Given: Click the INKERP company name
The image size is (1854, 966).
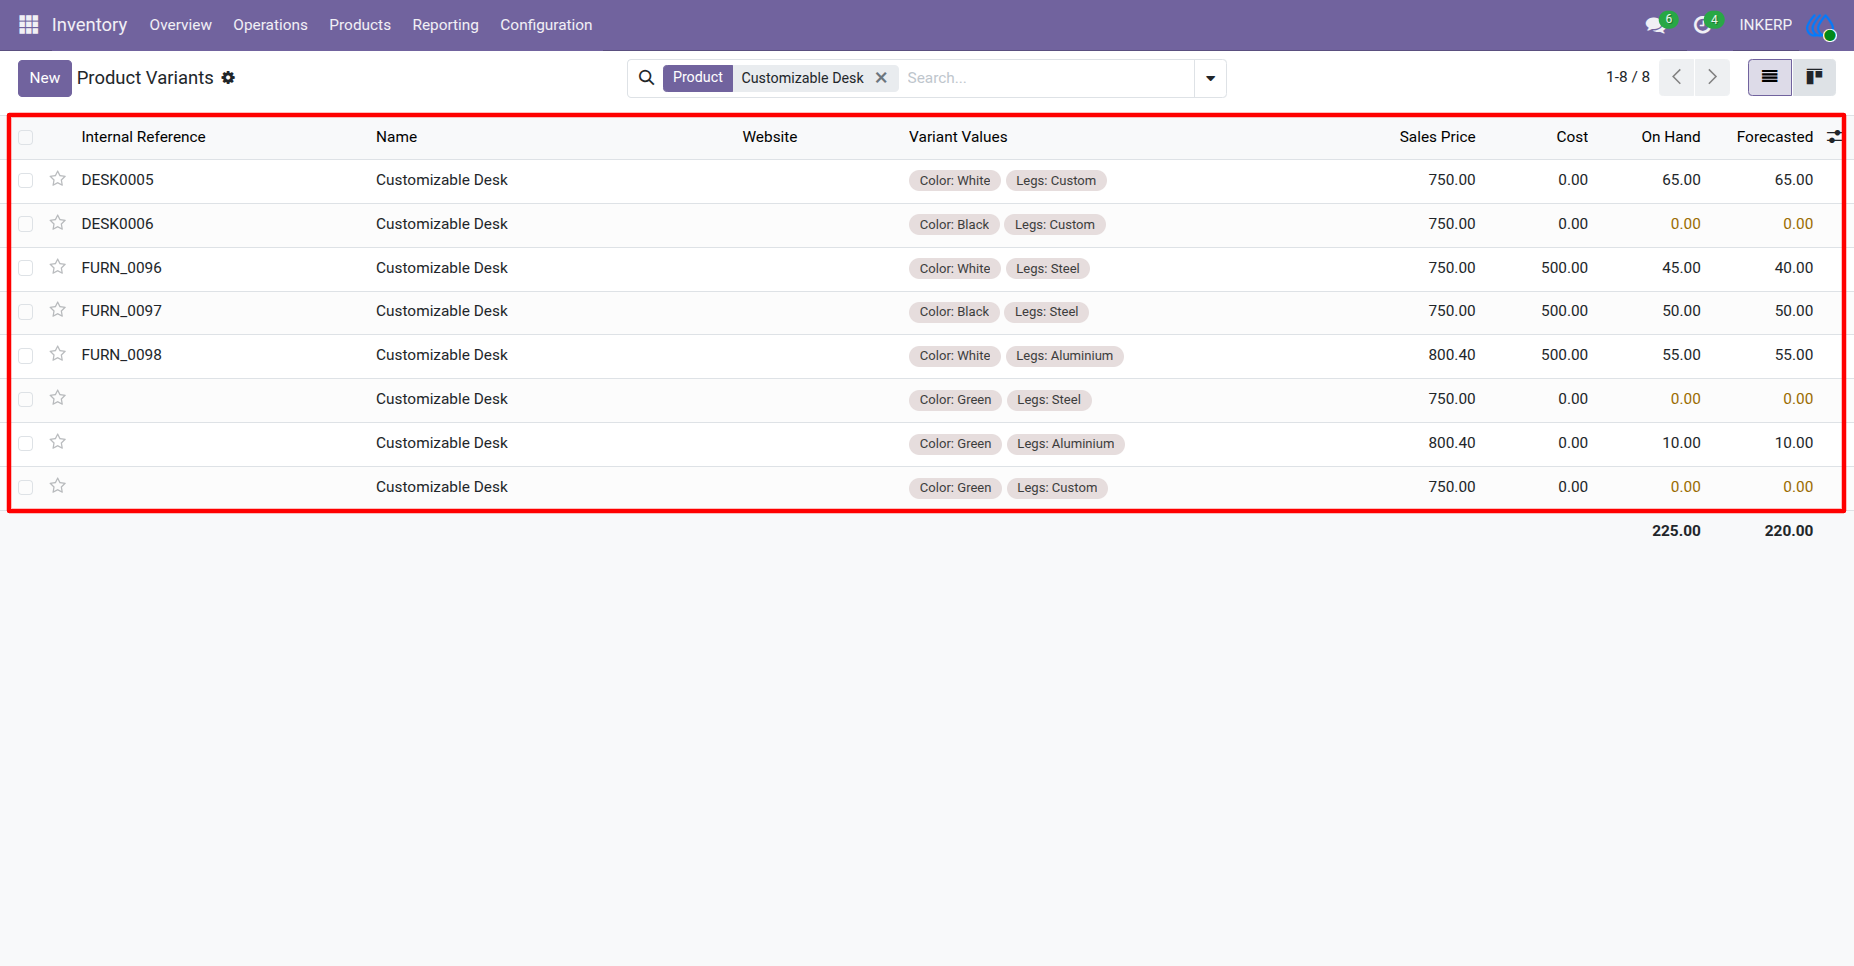Looking at the screenshot, I should pyautogui.click(x=1765, y=25).
